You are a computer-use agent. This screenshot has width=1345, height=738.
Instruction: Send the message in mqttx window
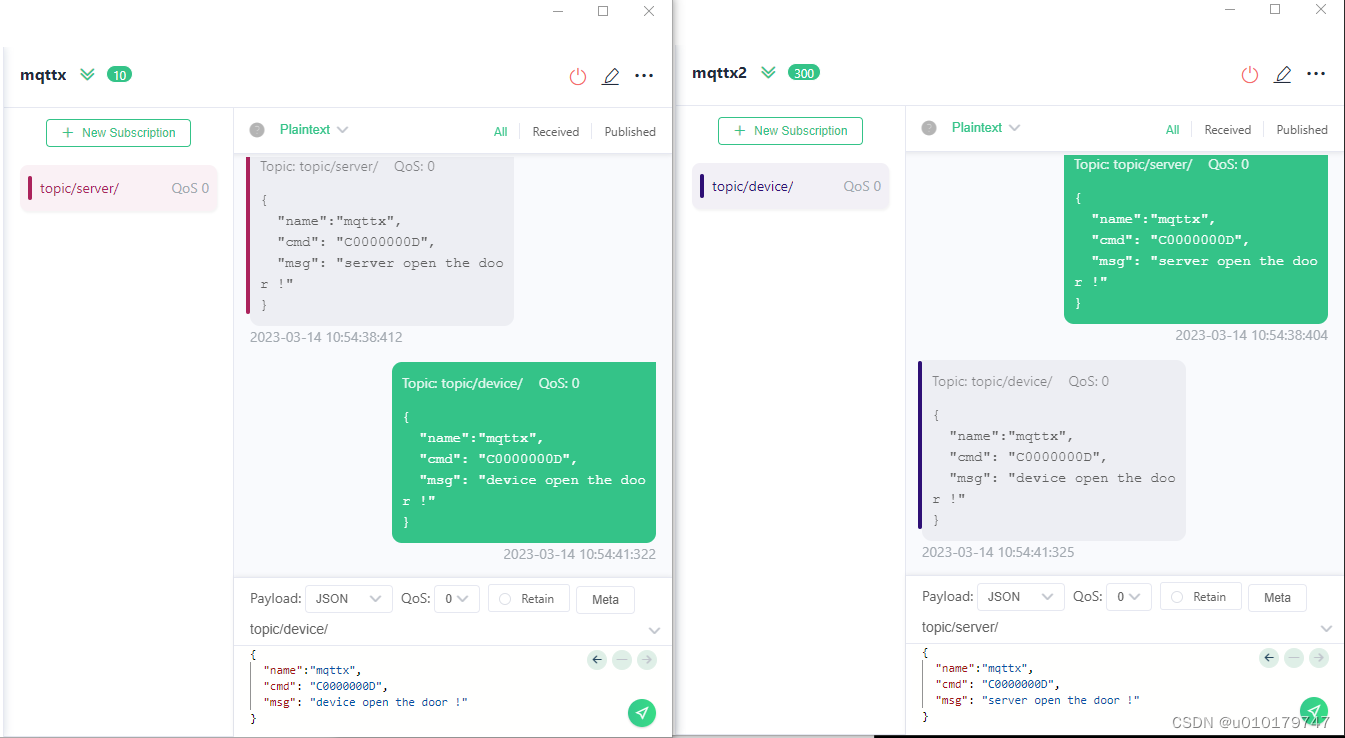click(642, 712)
